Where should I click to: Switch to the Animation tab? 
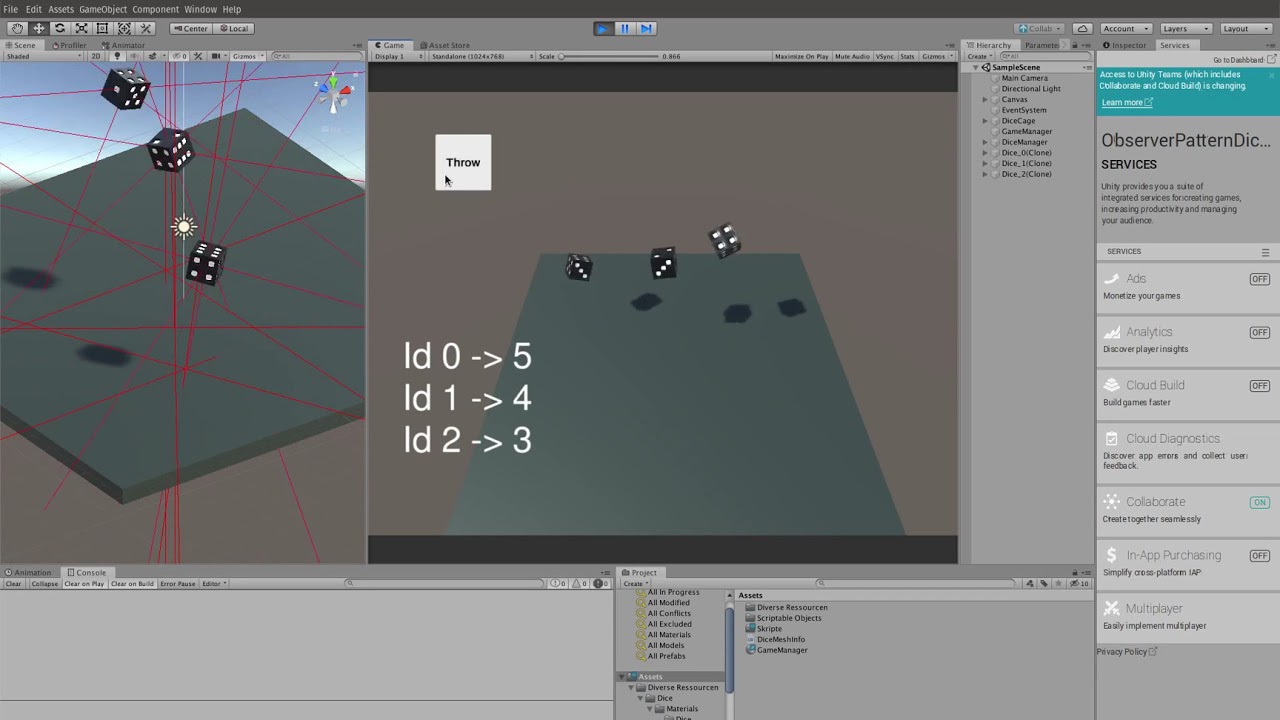[x=28, y=573]
